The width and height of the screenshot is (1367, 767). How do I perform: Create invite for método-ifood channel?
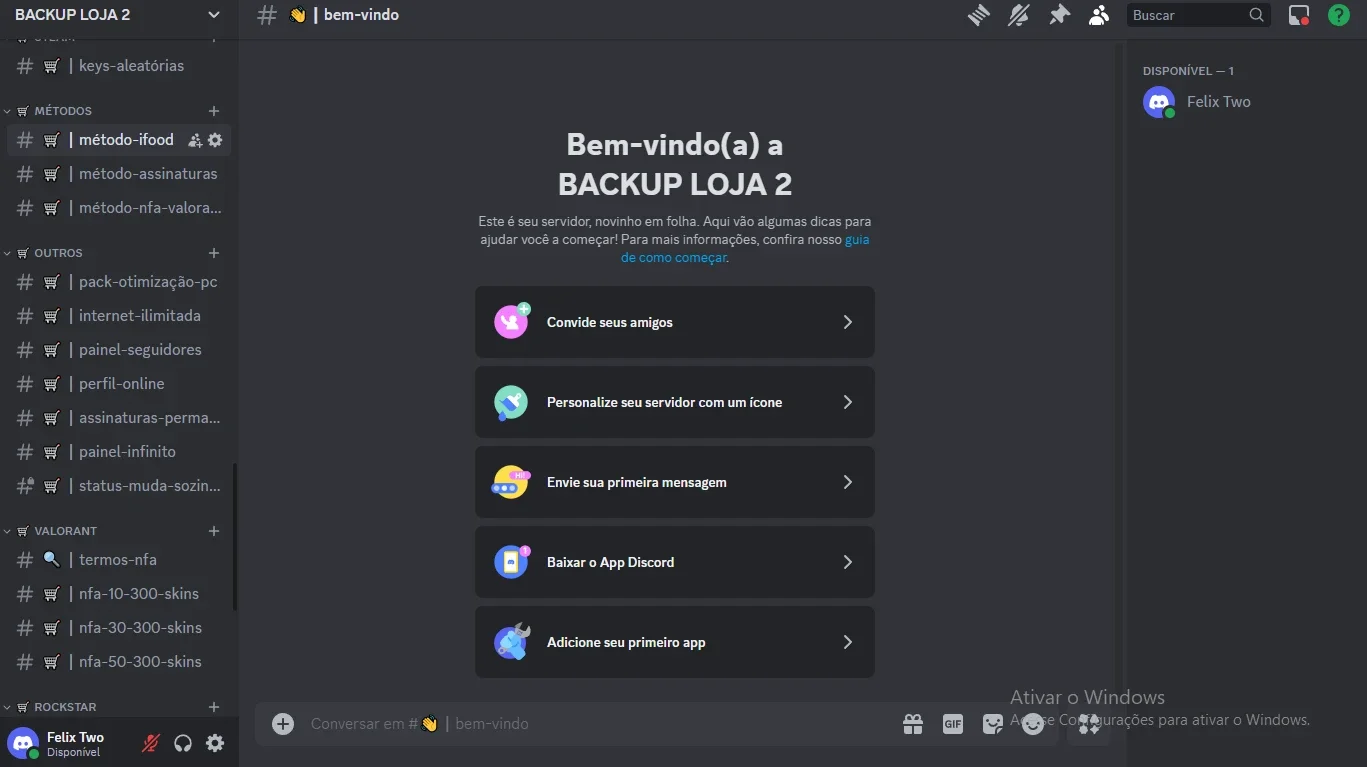[x=195, y=140]
